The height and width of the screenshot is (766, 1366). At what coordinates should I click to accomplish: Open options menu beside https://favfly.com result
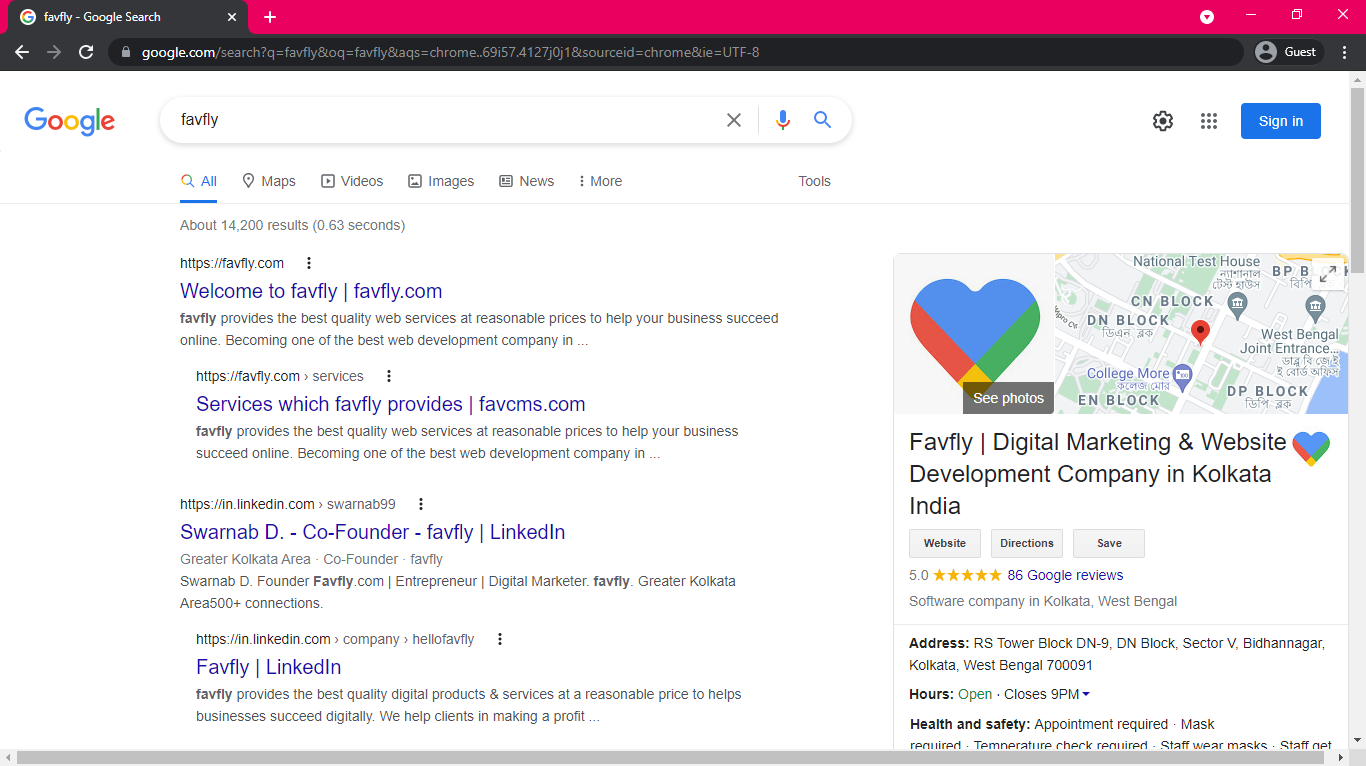pyautogui.click(x=309, y=263)
